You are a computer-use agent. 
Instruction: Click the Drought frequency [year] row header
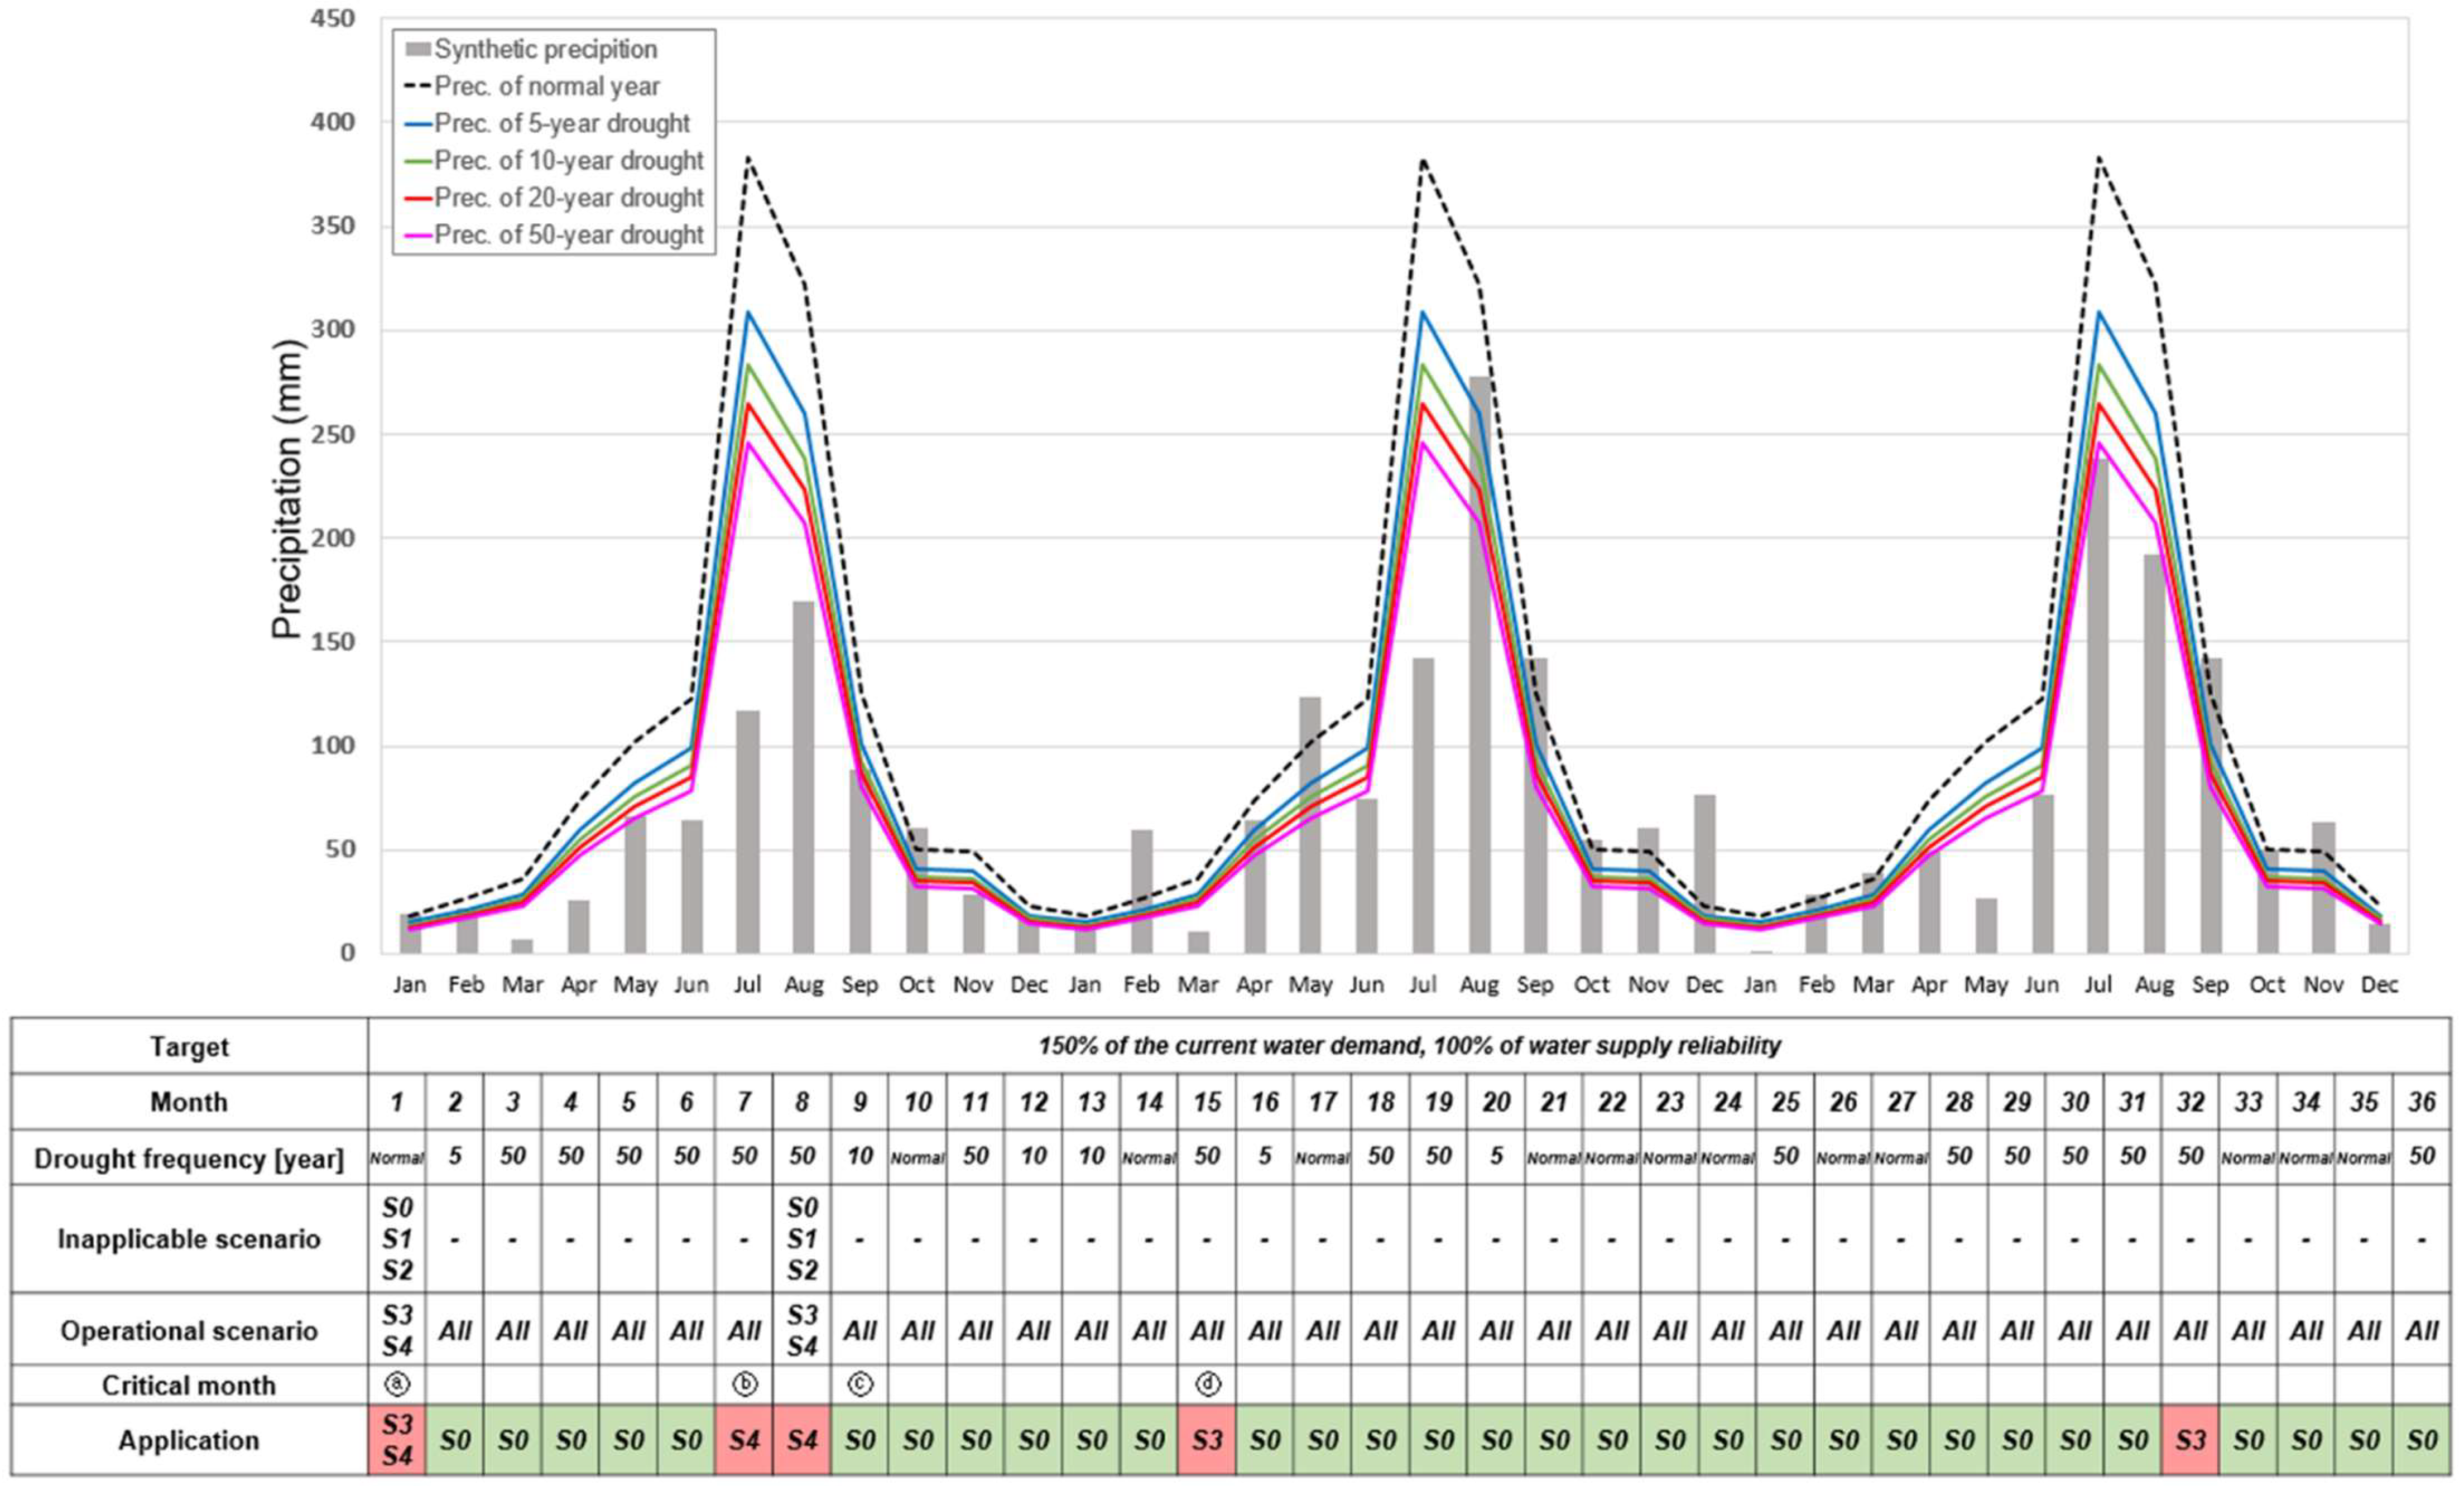tap(189, 1158)
